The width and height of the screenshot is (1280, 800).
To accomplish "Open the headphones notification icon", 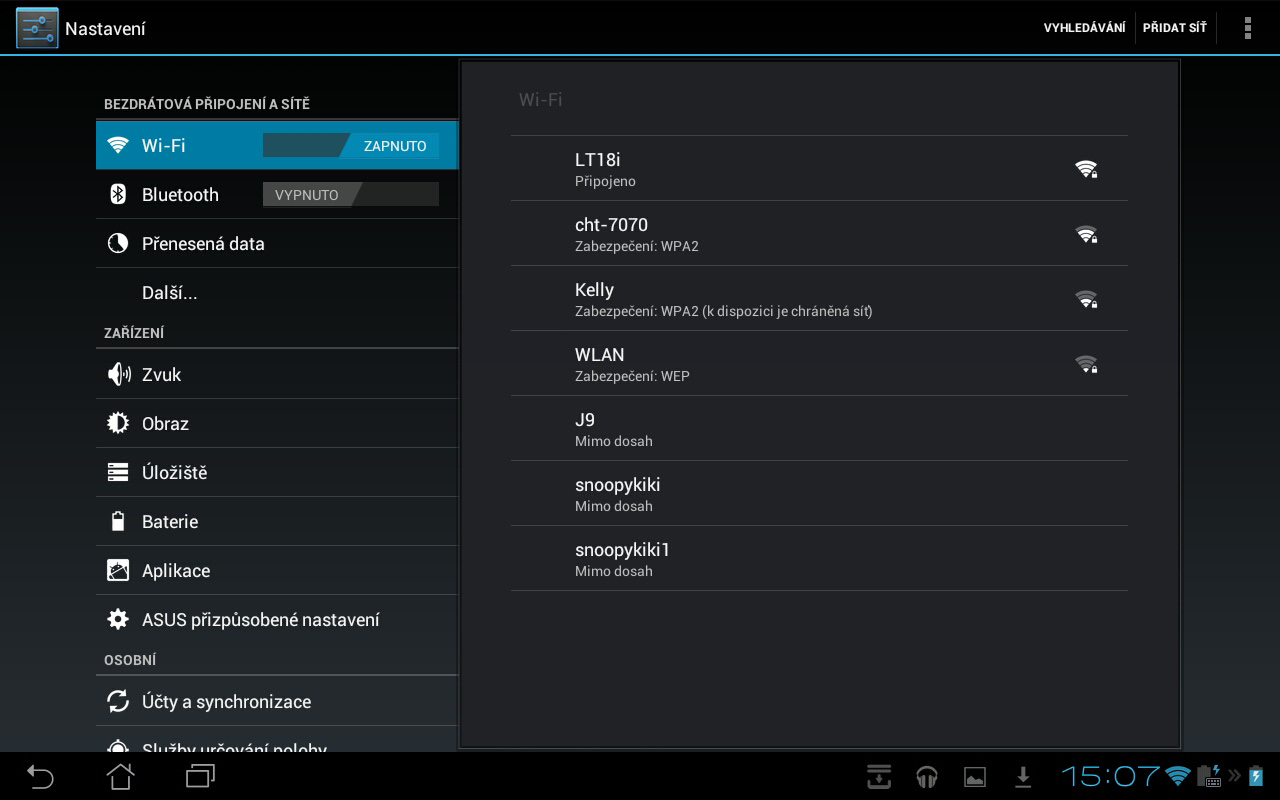I will click(x=927, y=776).
